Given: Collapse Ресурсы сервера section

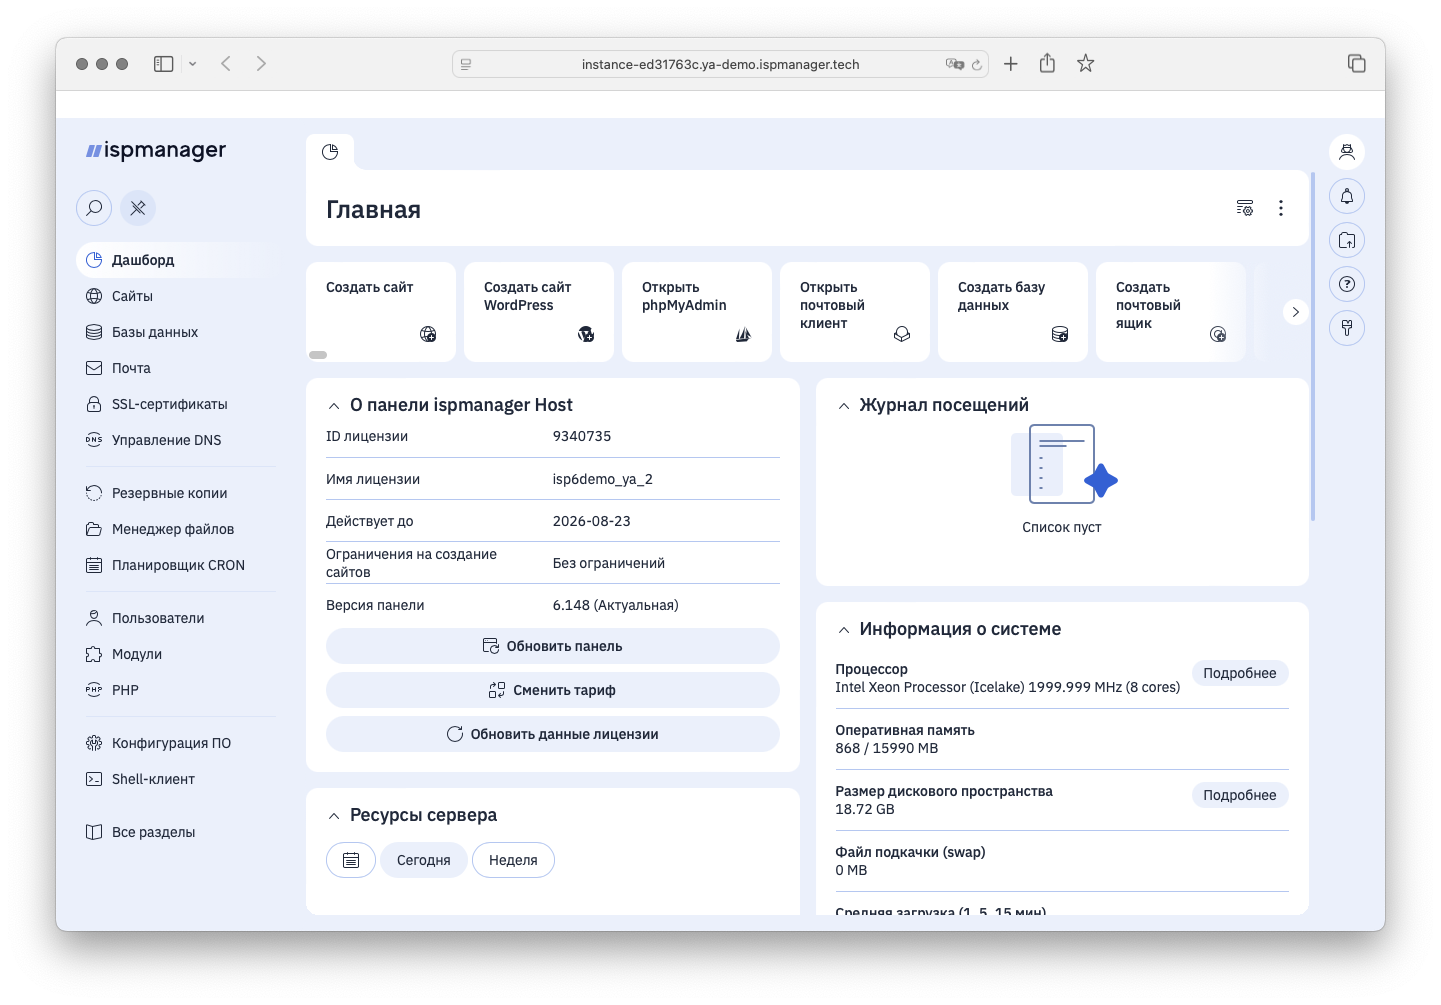Looking at the screenshot, I should 334,816.
